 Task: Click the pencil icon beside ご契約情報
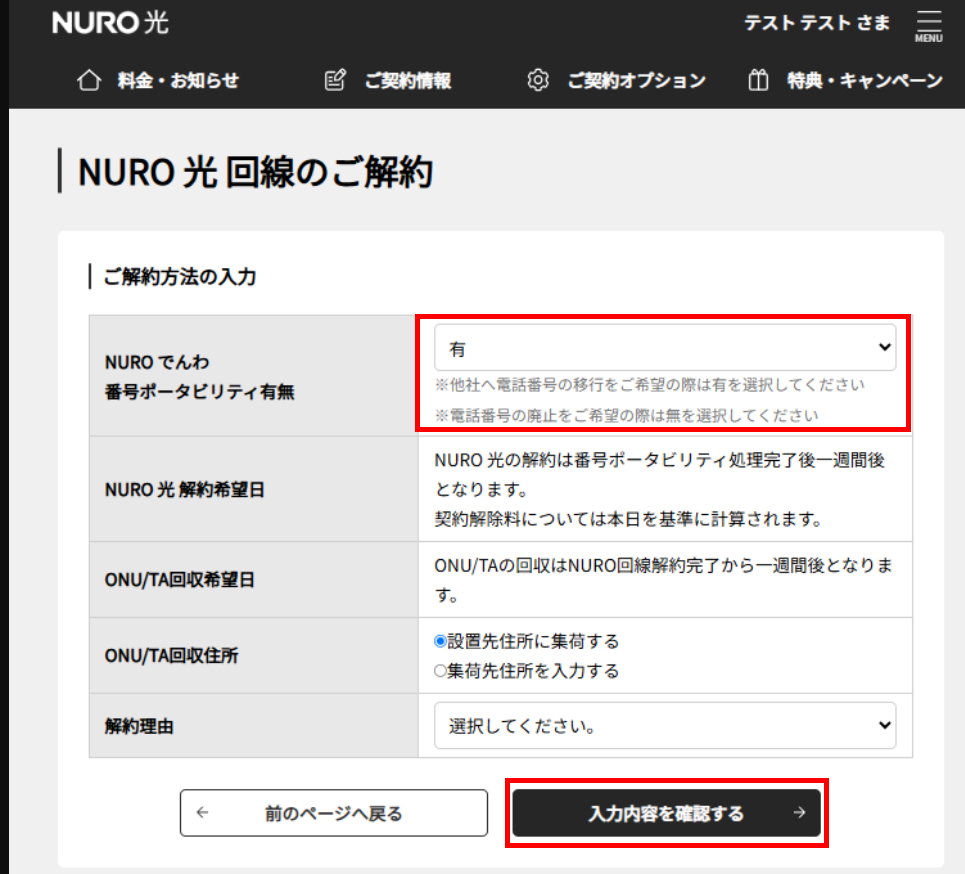(x=336, y=81)
